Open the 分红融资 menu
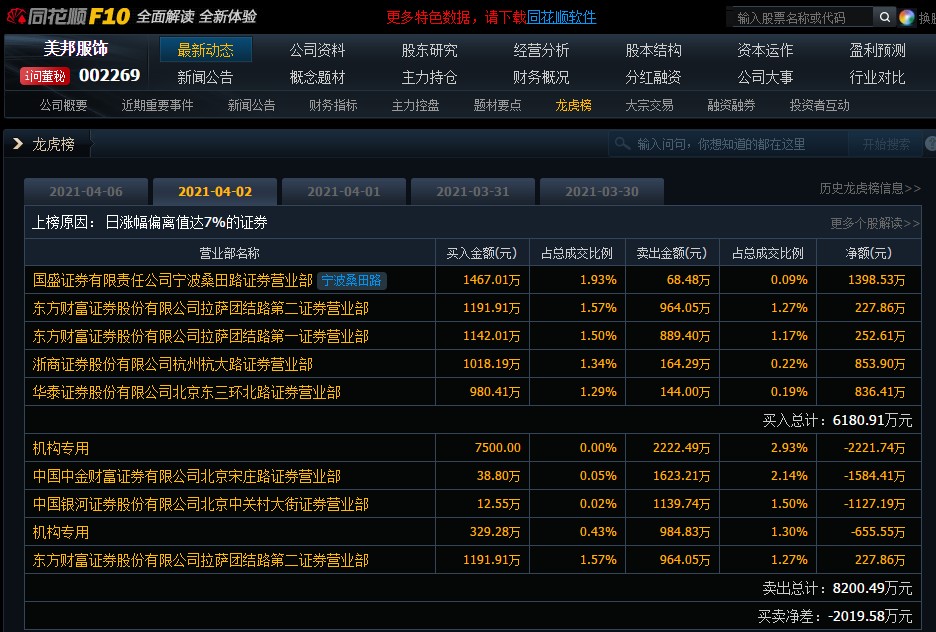936x632 pixels. pyautogui.click(x=653, y=77)
